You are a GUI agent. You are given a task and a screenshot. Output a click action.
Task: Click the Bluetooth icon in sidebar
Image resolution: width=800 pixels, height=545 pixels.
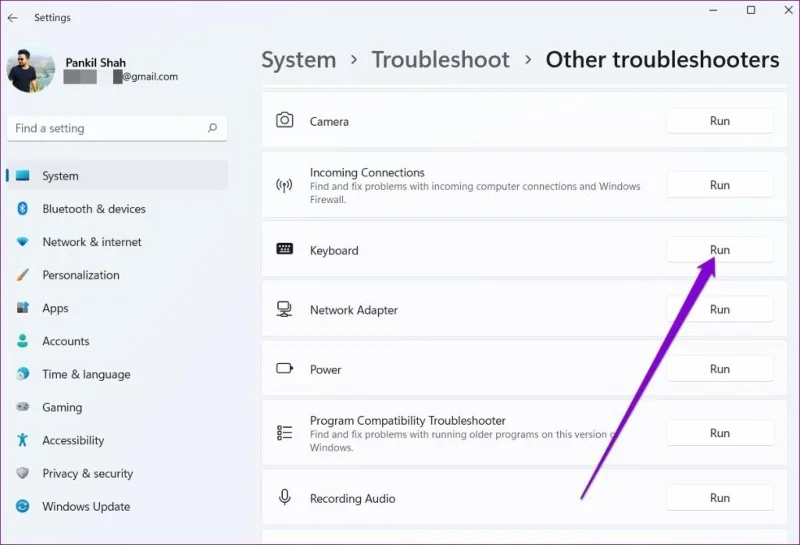(x=22, y=208)
